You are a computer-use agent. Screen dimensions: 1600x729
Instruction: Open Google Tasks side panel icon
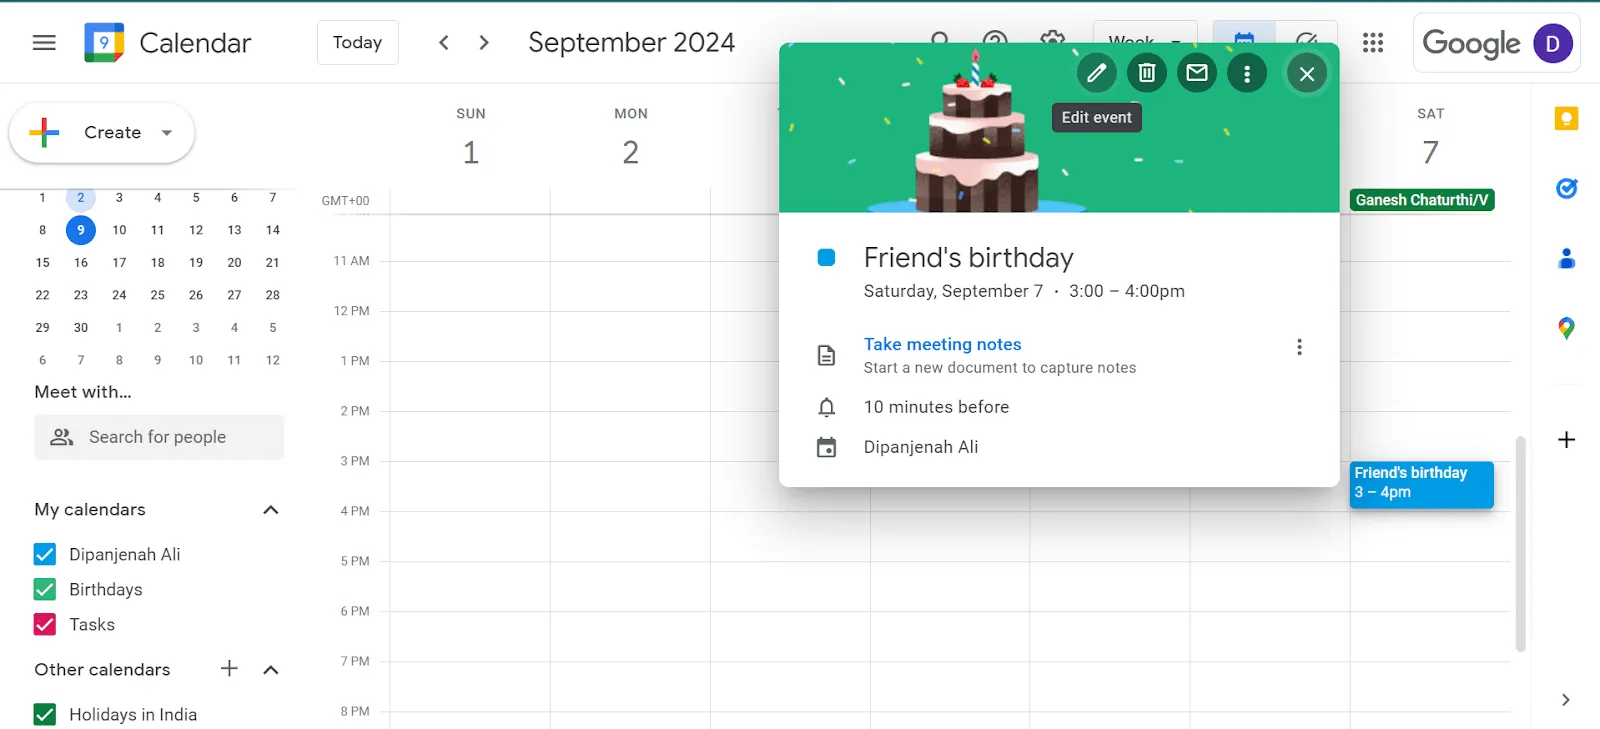coord(1566,188)
